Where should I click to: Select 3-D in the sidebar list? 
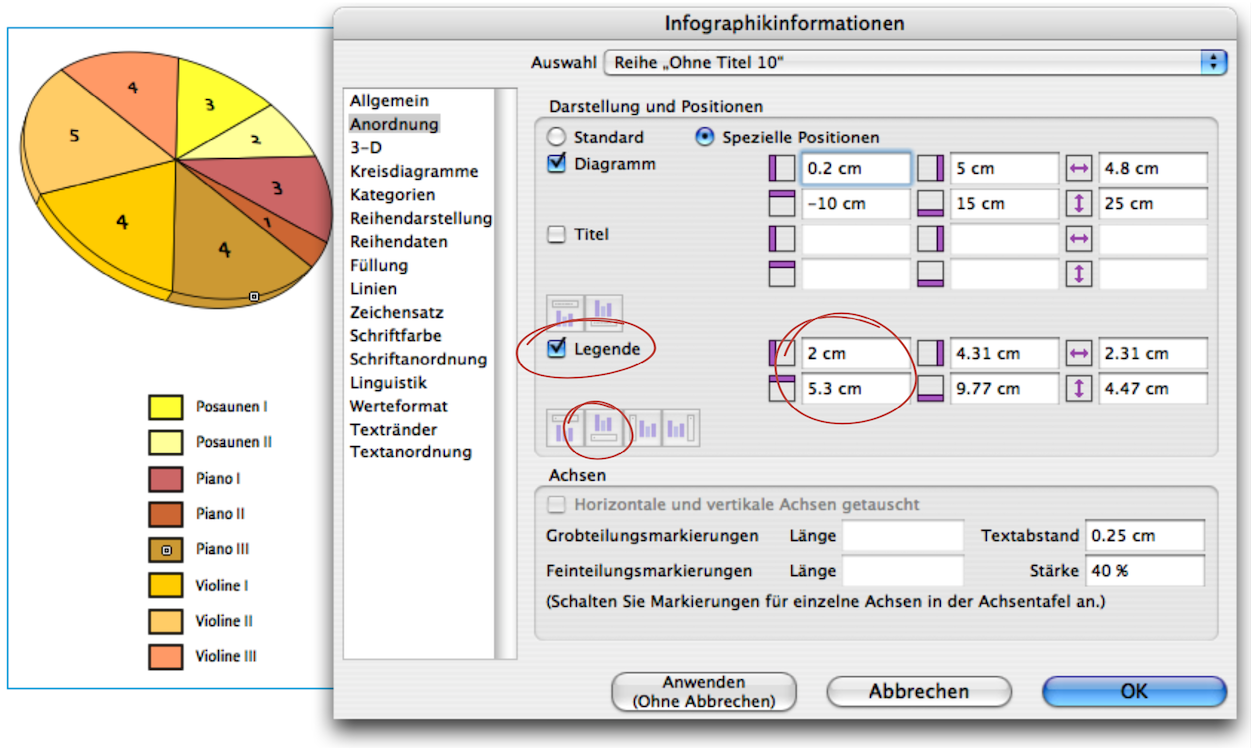pyautogui.click(x=366, y=147)
